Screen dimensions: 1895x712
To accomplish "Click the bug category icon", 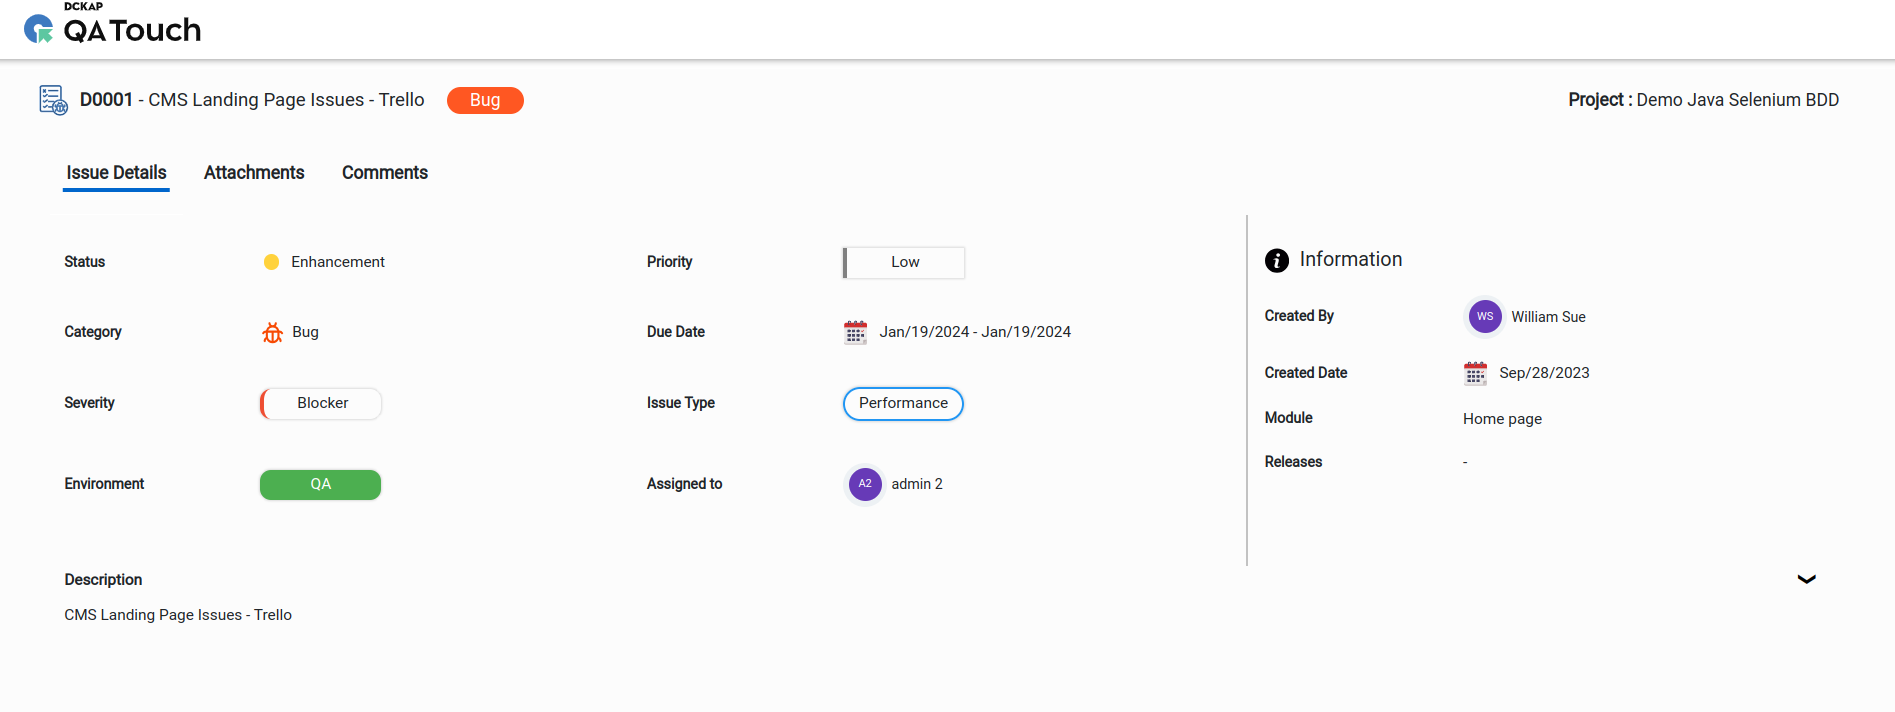I will coord(272,333).
